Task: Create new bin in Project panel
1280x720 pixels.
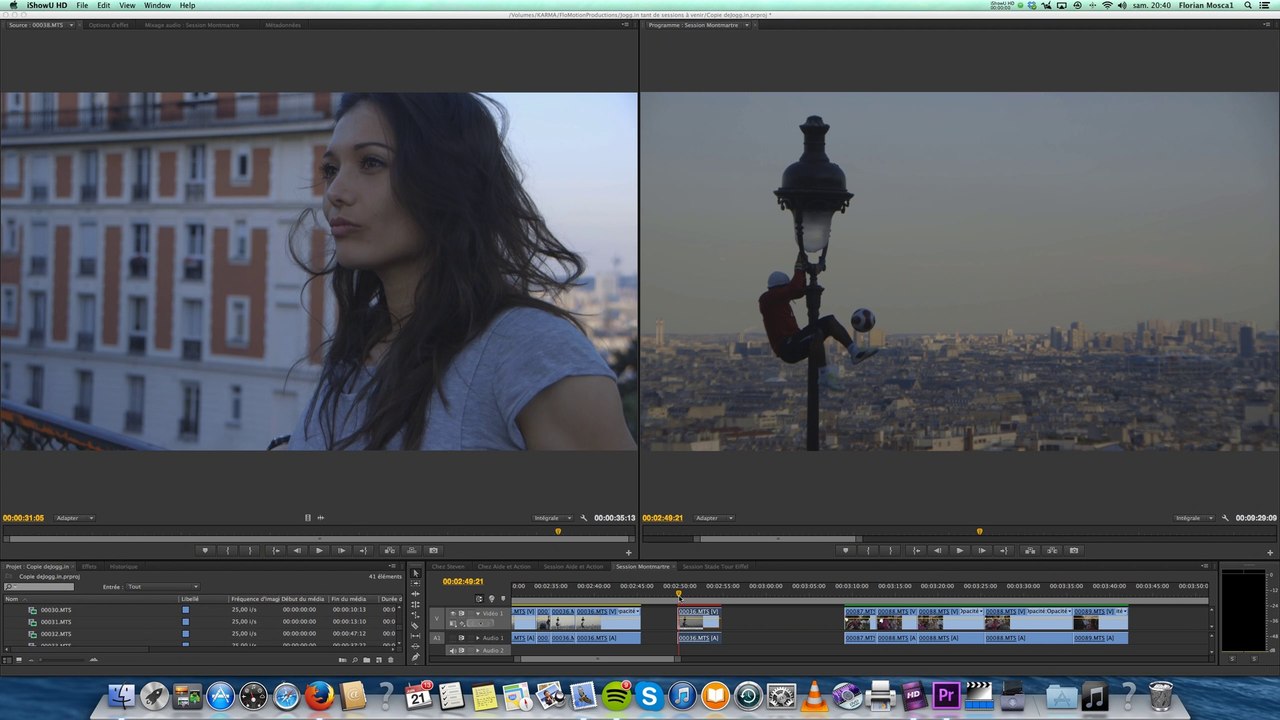Action: click(x=366, y=660)
